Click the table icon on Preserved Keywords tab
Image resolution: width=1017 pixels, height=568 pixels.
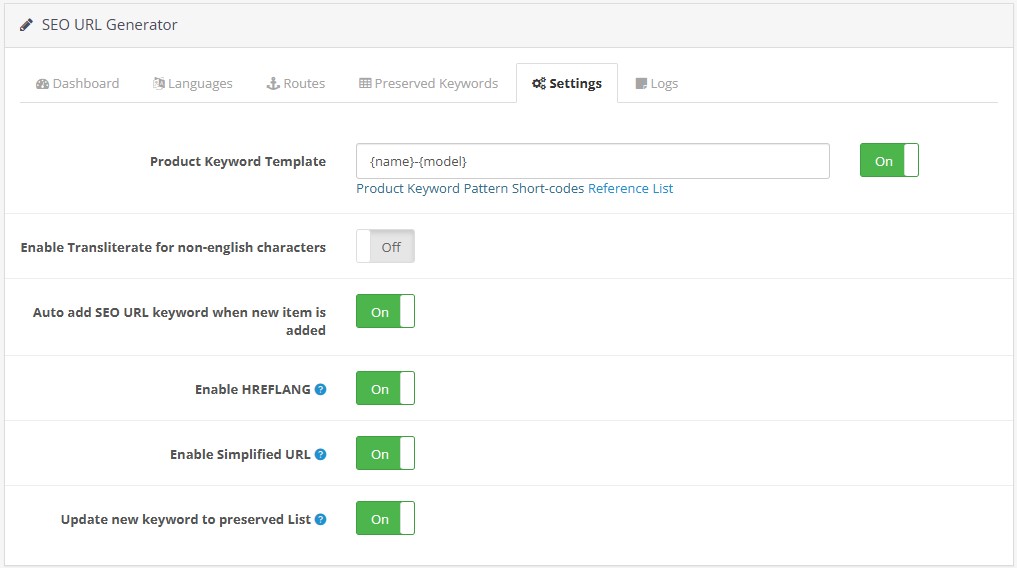pyautogui.click(x=365, y=84)
